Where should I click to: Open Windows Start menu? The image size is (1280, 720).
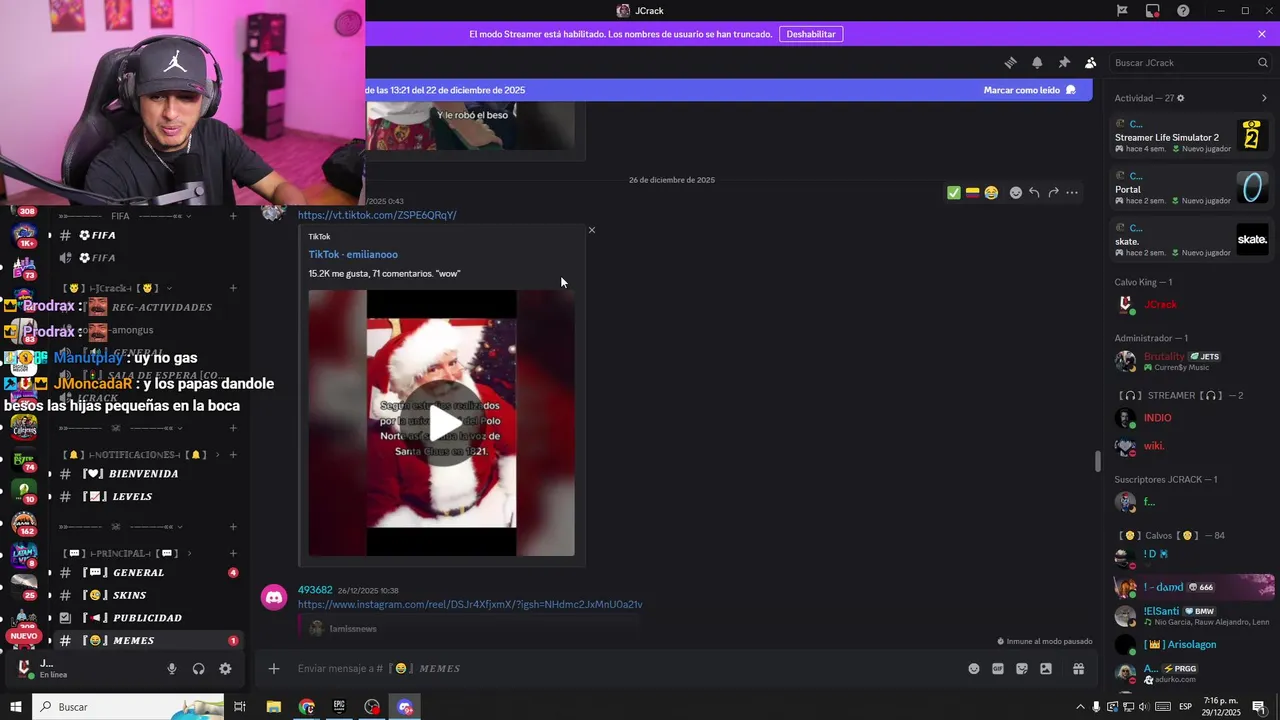pos(16,707)
